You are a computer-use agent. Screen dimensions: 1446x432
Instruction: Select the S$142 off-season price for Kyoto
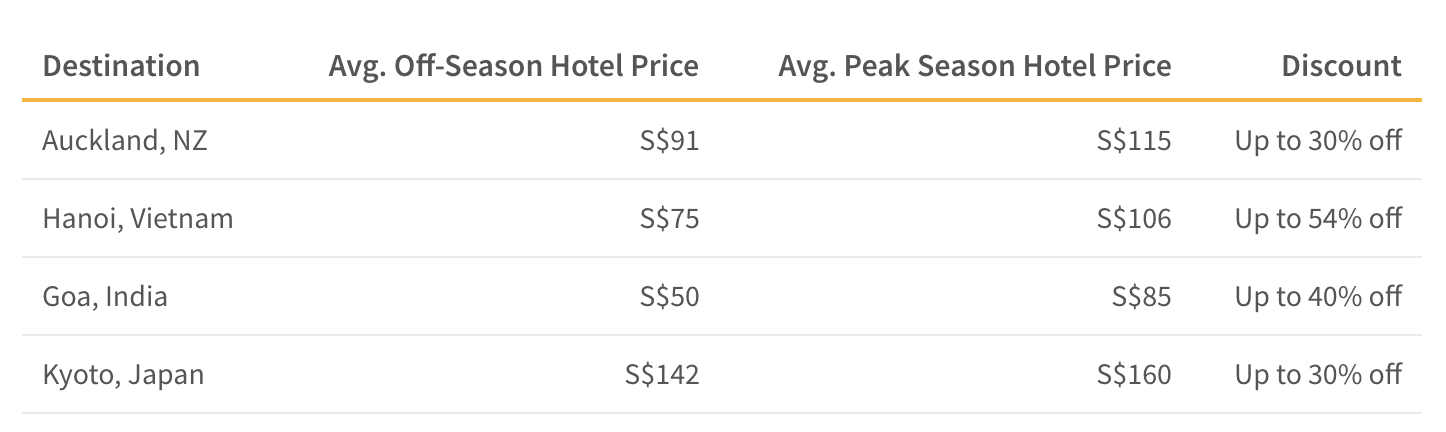pos(662,375)
